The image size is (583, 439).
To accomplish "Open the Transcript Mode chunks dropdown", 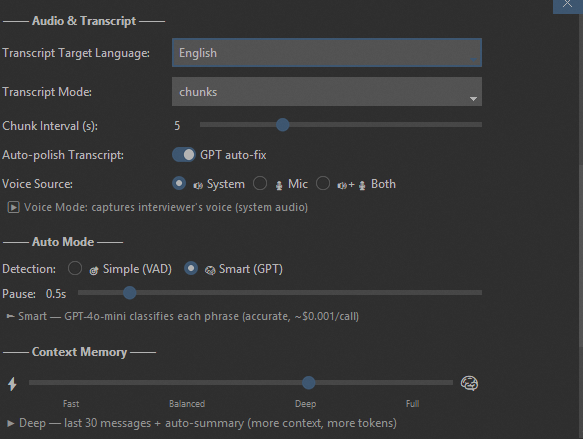I will coord(327,92).
